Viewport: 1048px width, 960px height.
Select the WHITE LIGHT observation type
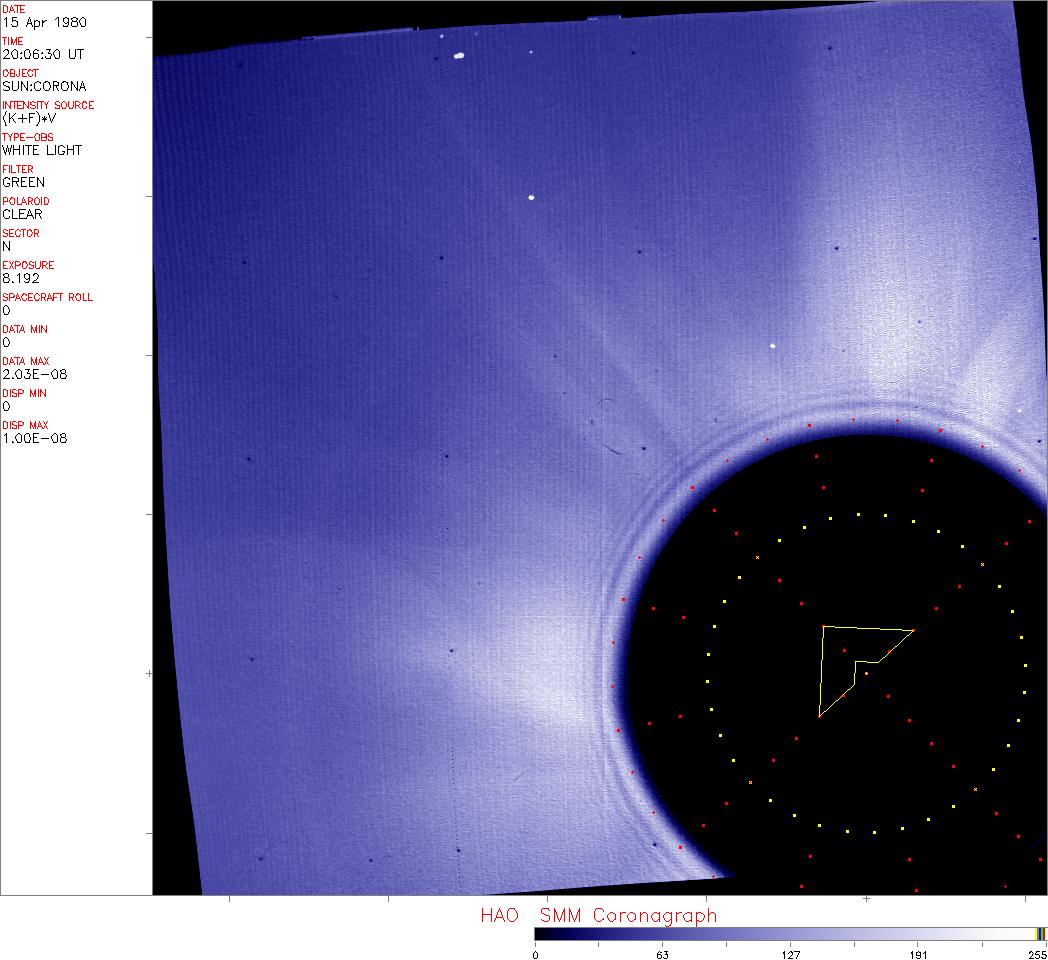coord(42,150)
